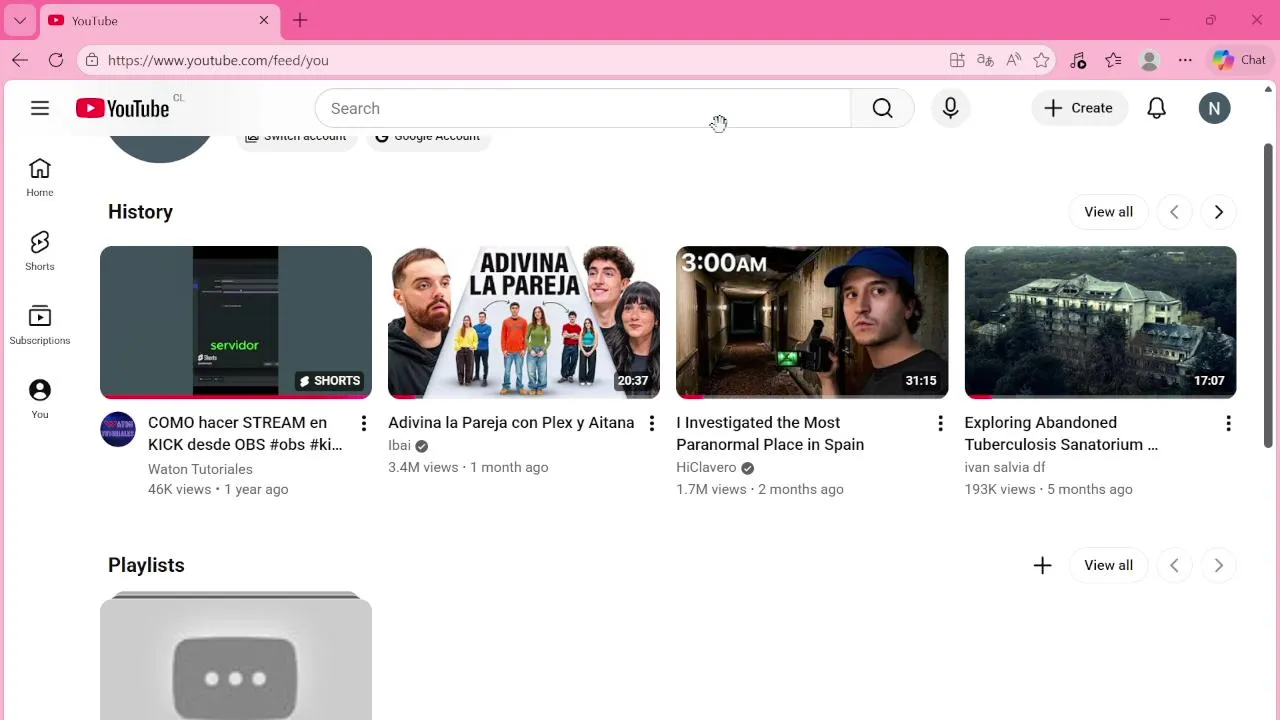
Task: Show previous History videos with left arrow
Action: point(1174,212)
